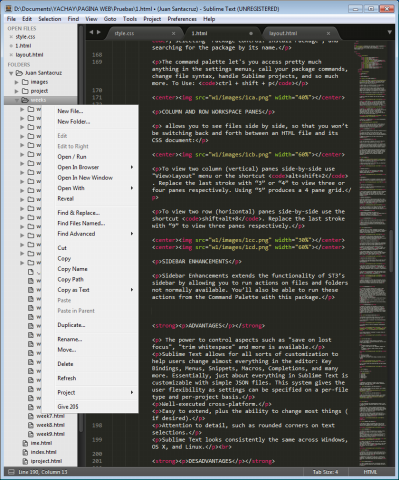Screen dimensions: 399x480
Task: Expand Open With submenu
Action: click(x=132, y=188)
